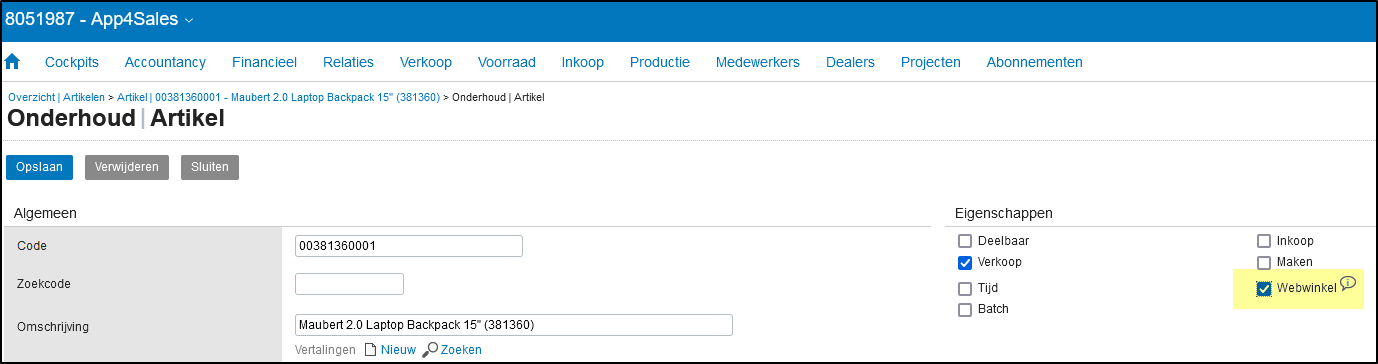Click the Nieuw translation document icon
The width and height of the screenshot is (1378, 364).
tap(370, 350)
